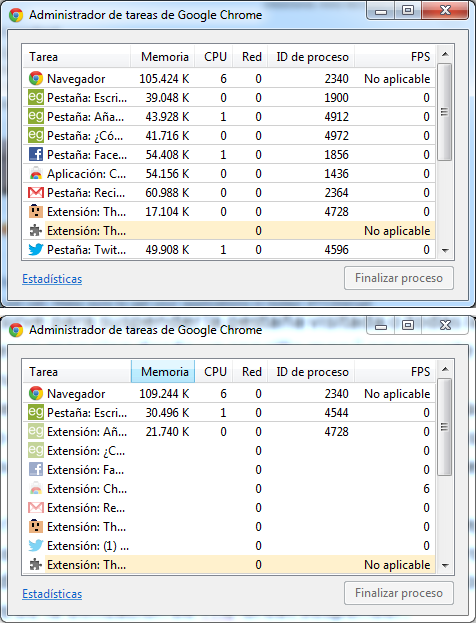Sort by CPU column in bottom window
This screenshot has height=624, width=476.
pos(214,372)
